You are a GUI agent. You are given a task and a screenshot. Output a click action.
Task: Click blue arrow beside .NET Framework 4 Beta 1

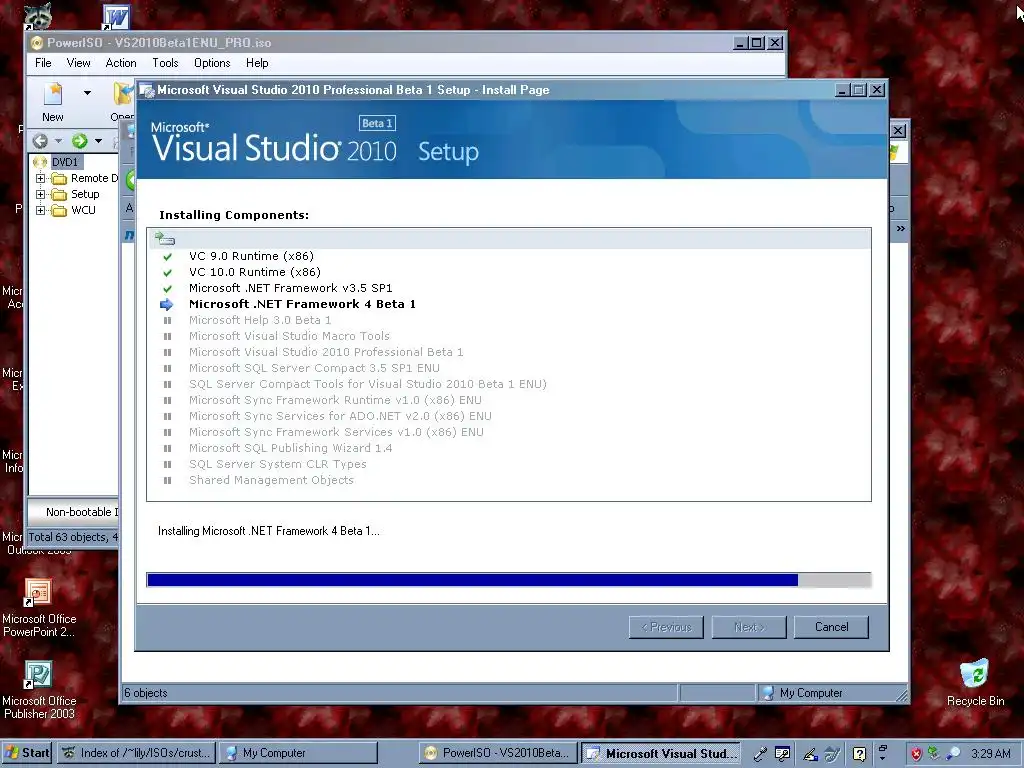coord(167,304)
